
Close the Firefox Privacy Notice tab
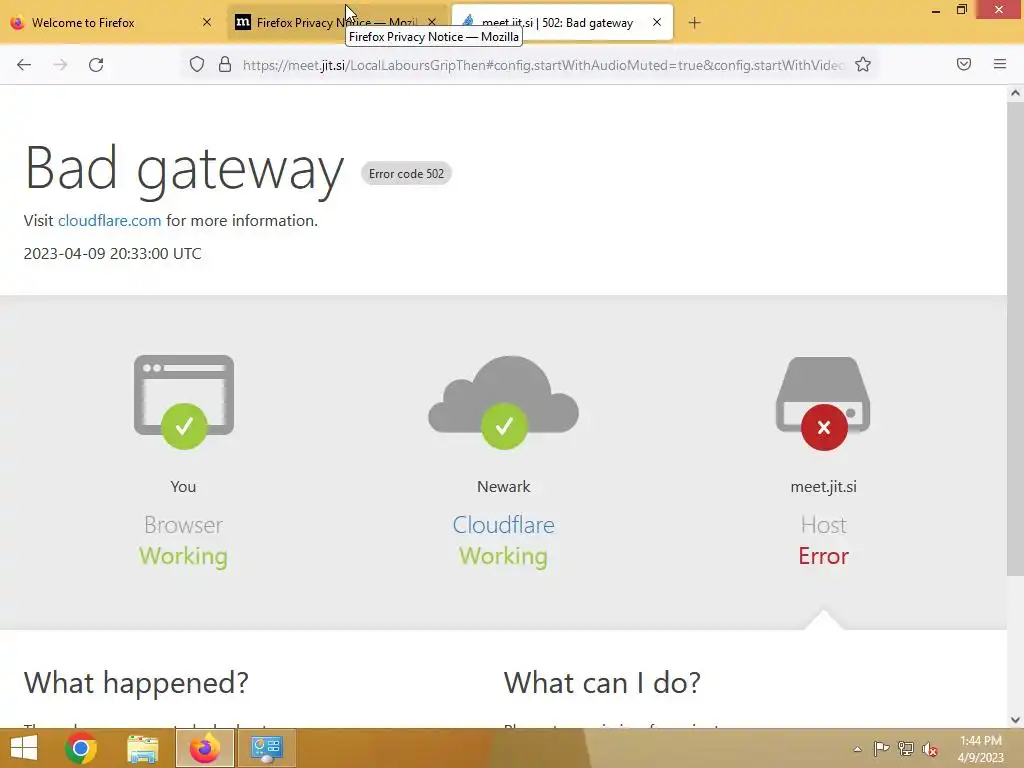(x=432, y=22)
